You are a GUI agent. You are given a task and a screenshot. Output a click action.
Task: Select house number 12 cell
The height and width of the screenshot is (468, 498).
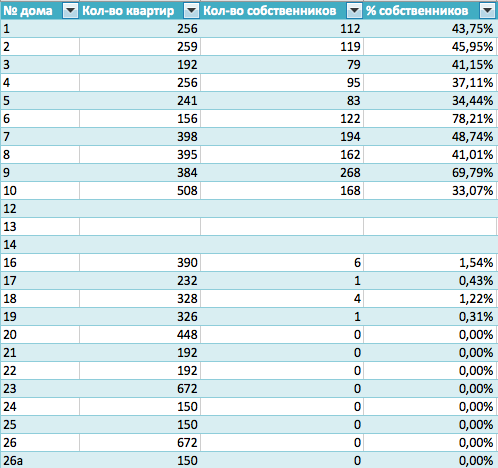(40, 209)
